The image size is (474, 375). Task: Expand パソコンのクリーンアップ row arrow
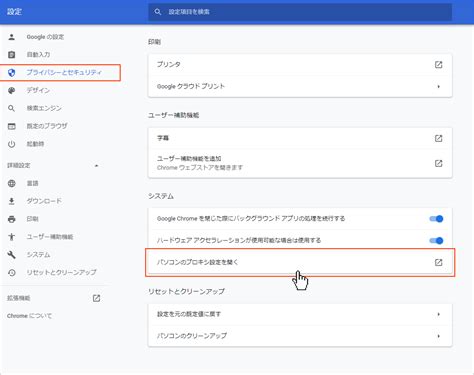coord(438,336)
